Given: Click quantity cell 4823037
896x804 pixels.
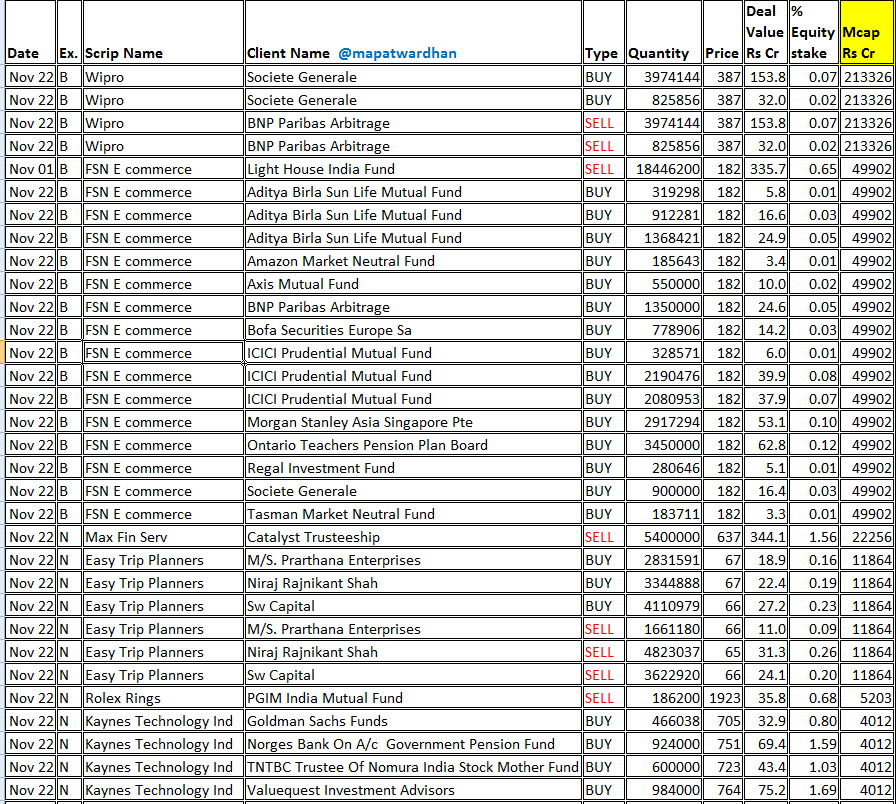Looking at the screenshot, I should coord(663,652).
